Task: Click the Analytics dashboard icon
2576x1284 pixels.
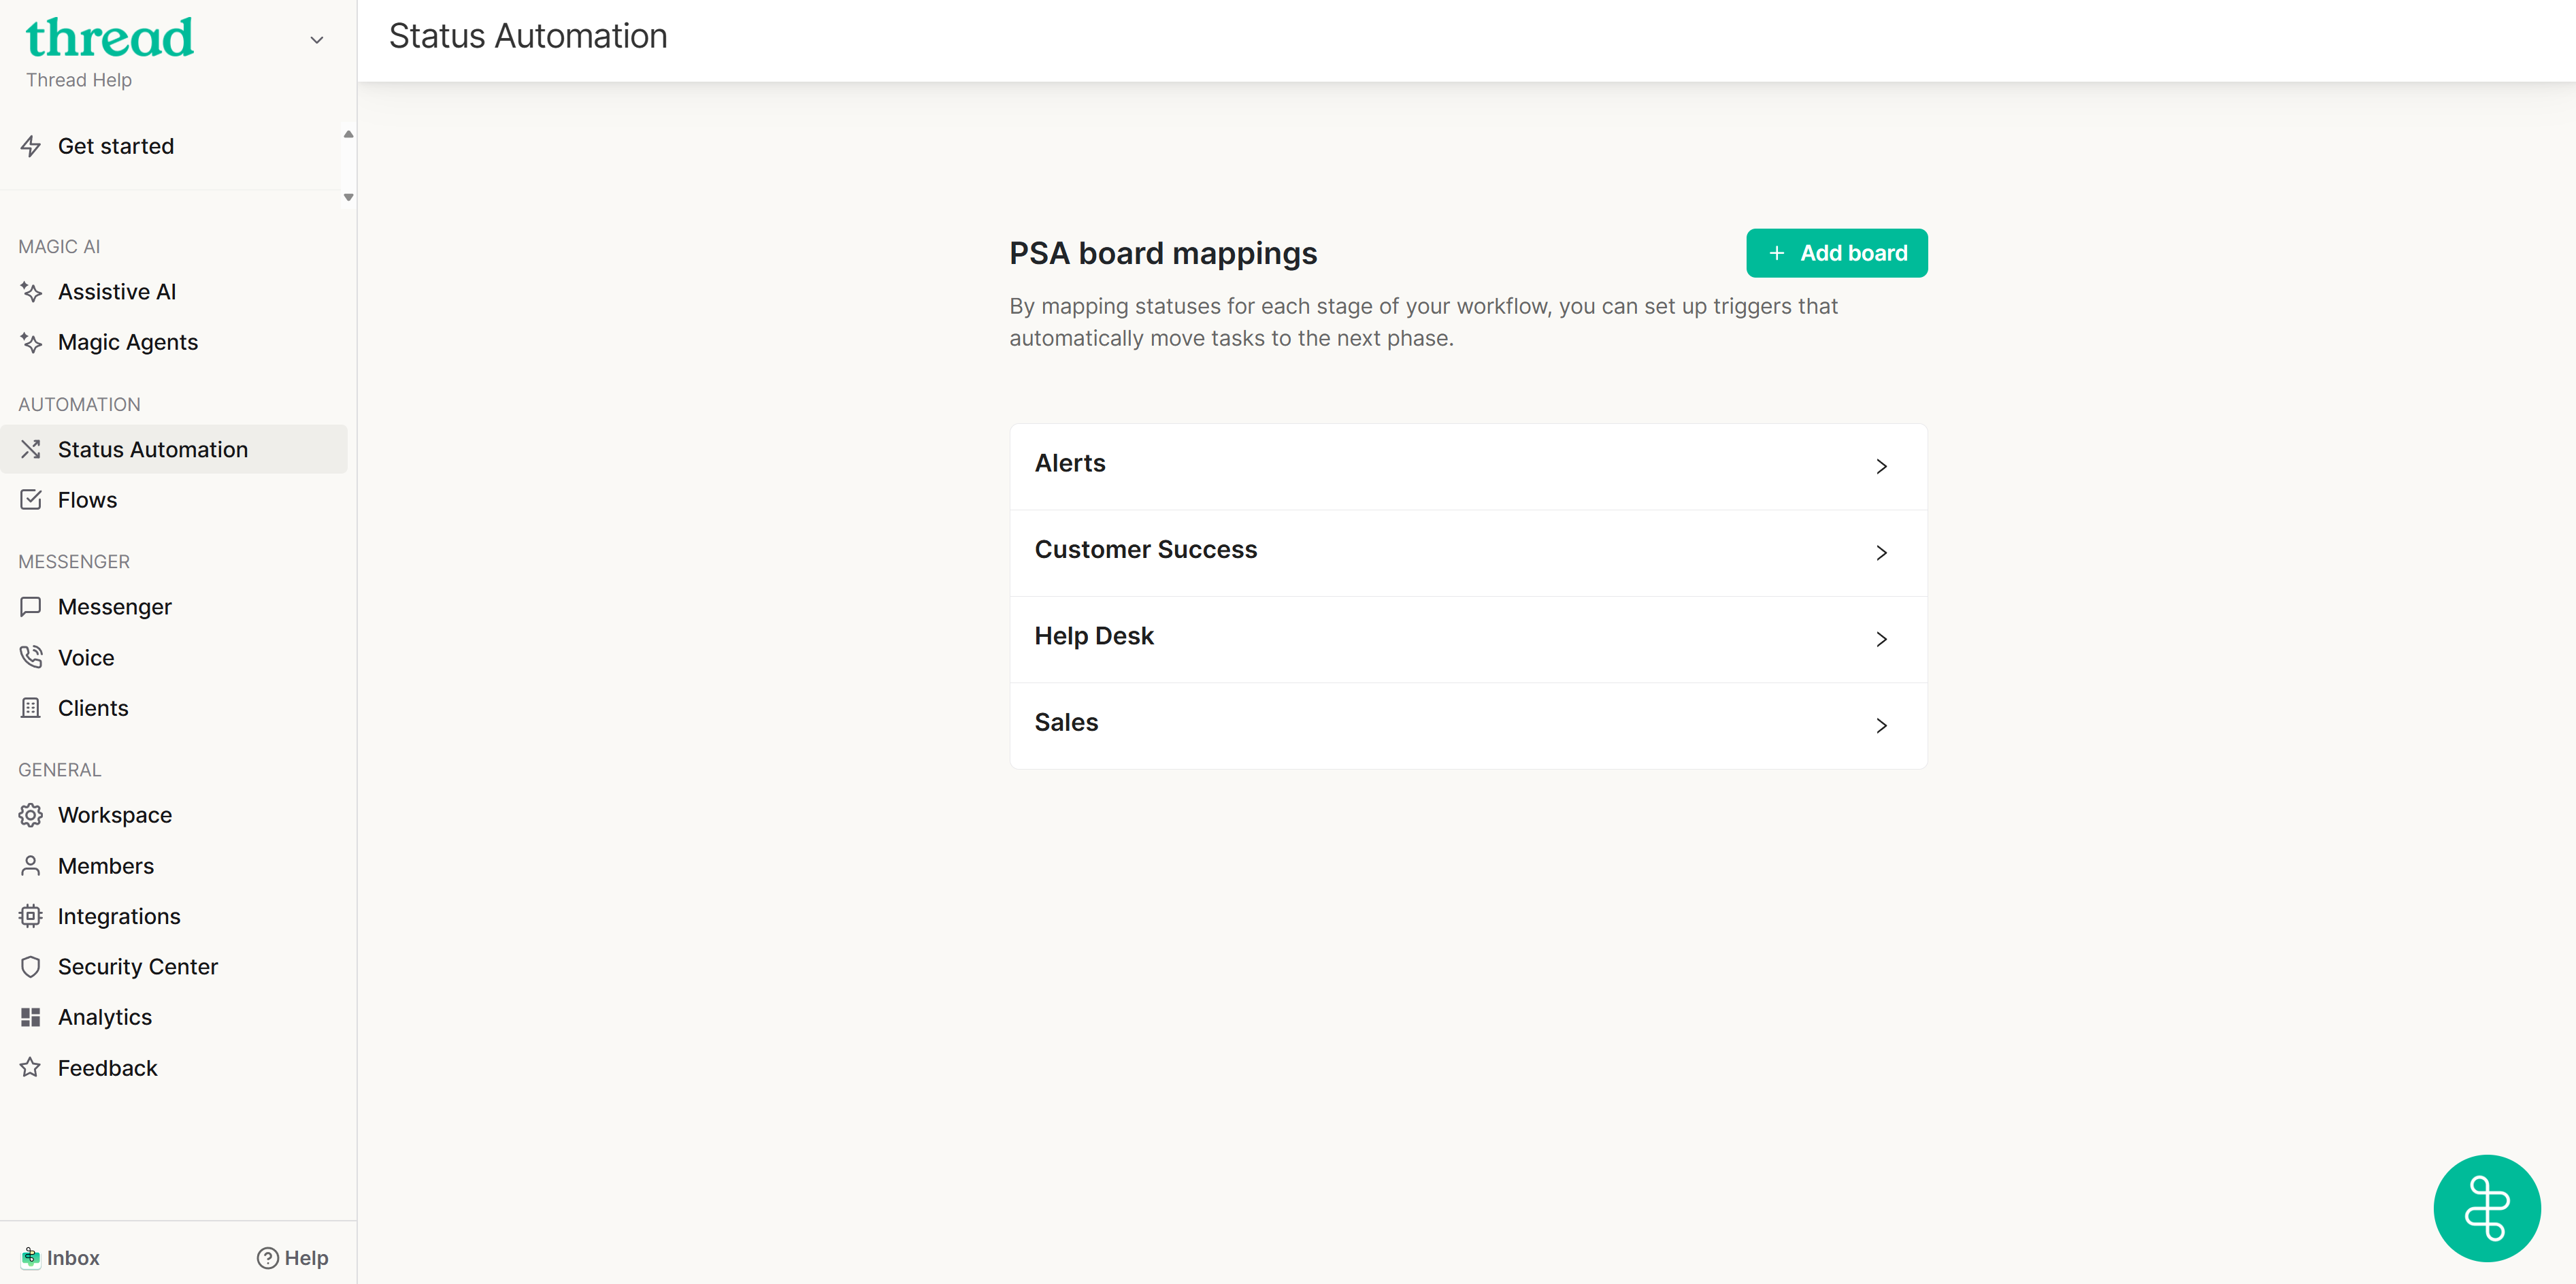Action: coord(31,1016)
